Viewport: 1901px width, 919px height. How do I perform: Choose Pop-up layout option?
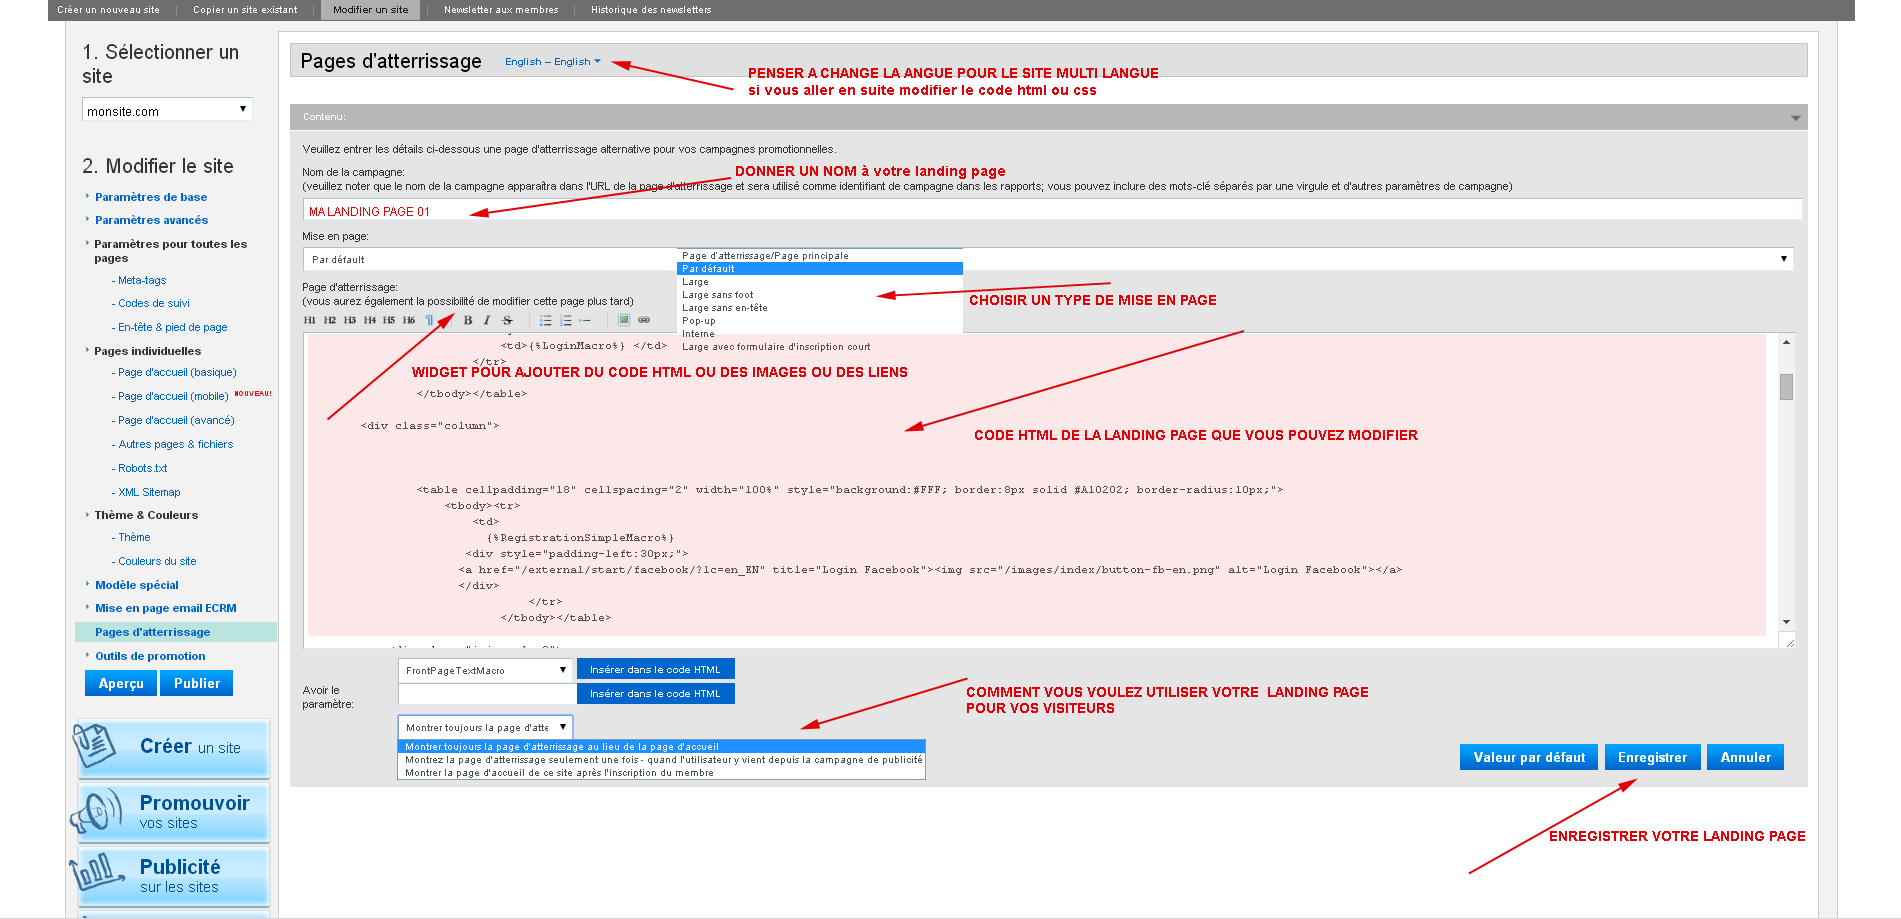[x=699, y=321]
